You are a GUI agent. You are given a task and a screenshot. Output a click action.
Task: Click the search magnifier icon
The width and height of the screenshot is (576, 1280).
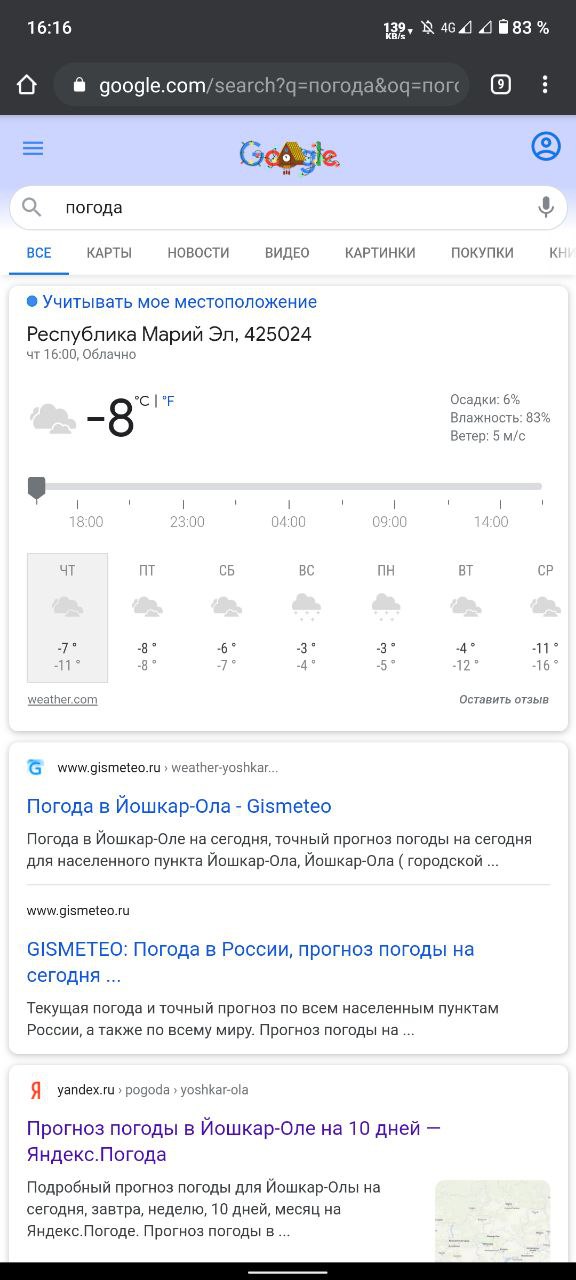click(32, 207)
